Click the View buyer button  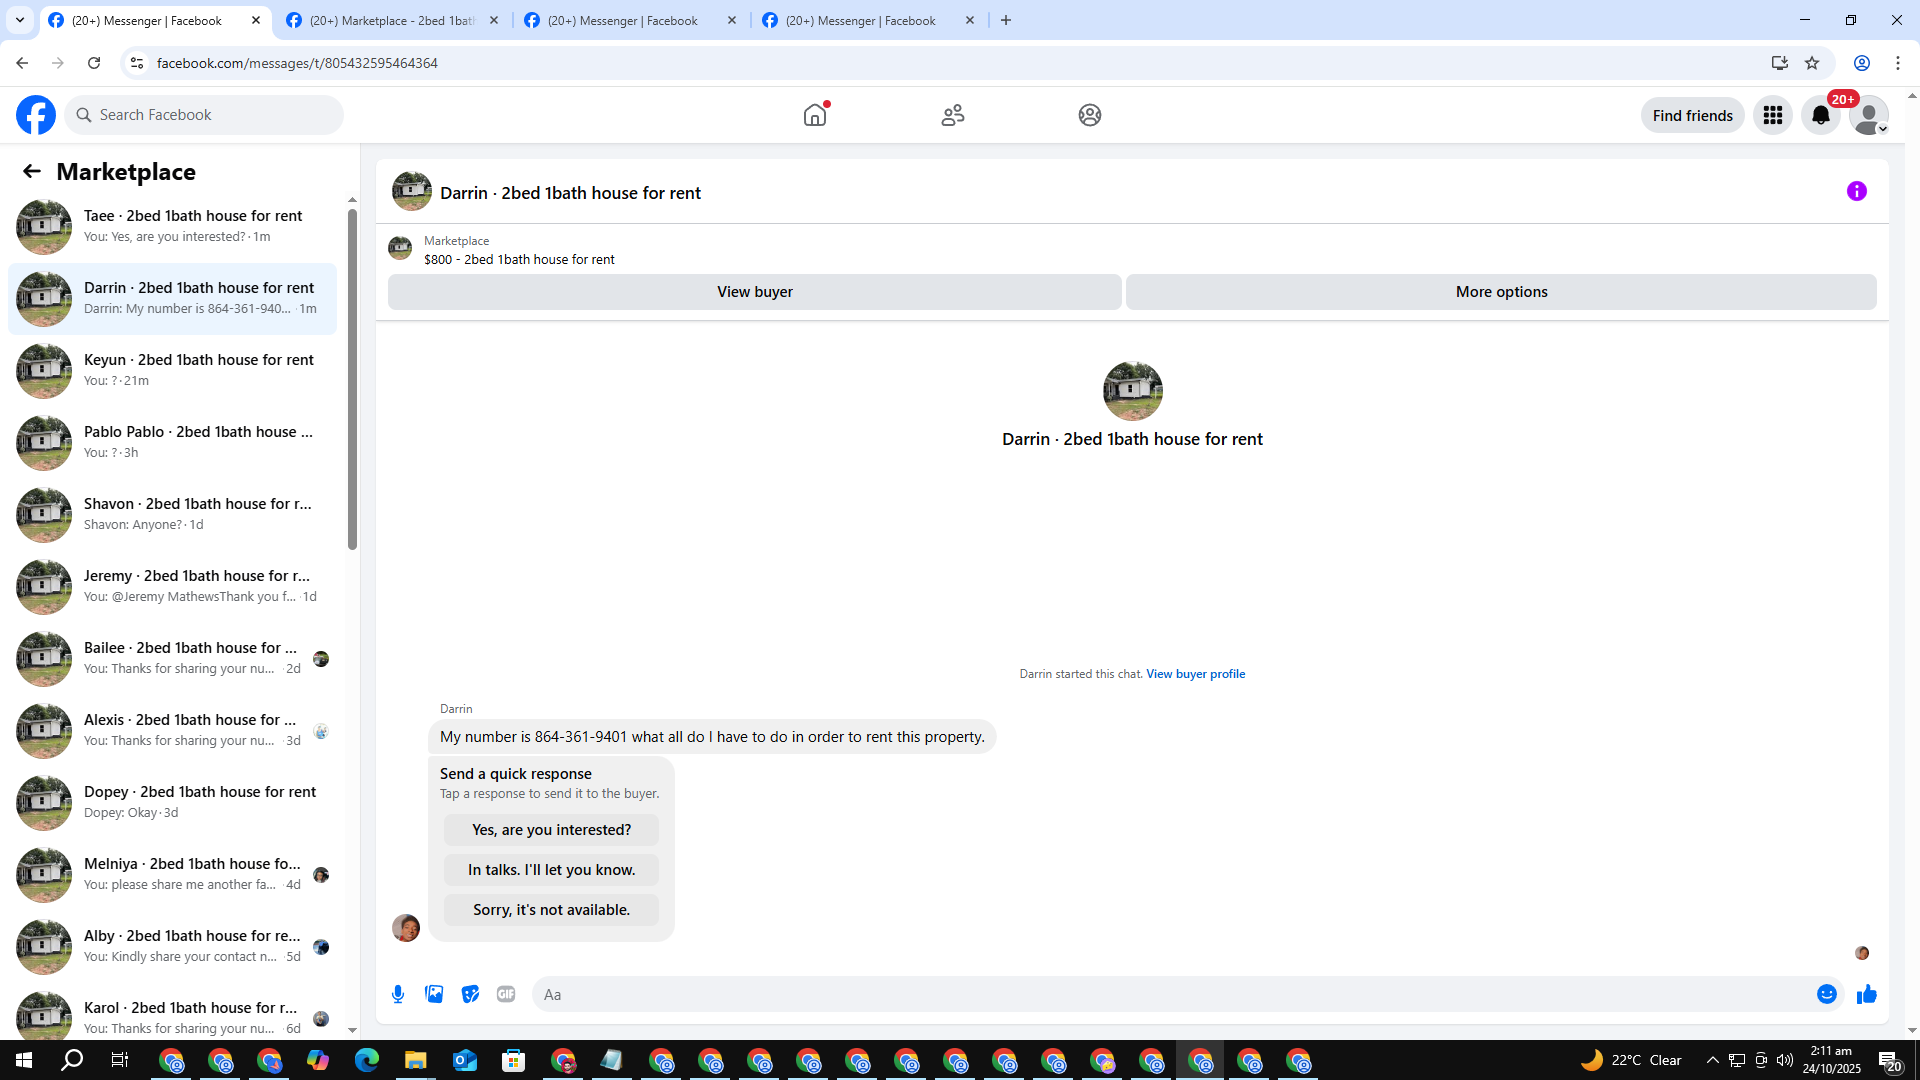pos(755,292)
